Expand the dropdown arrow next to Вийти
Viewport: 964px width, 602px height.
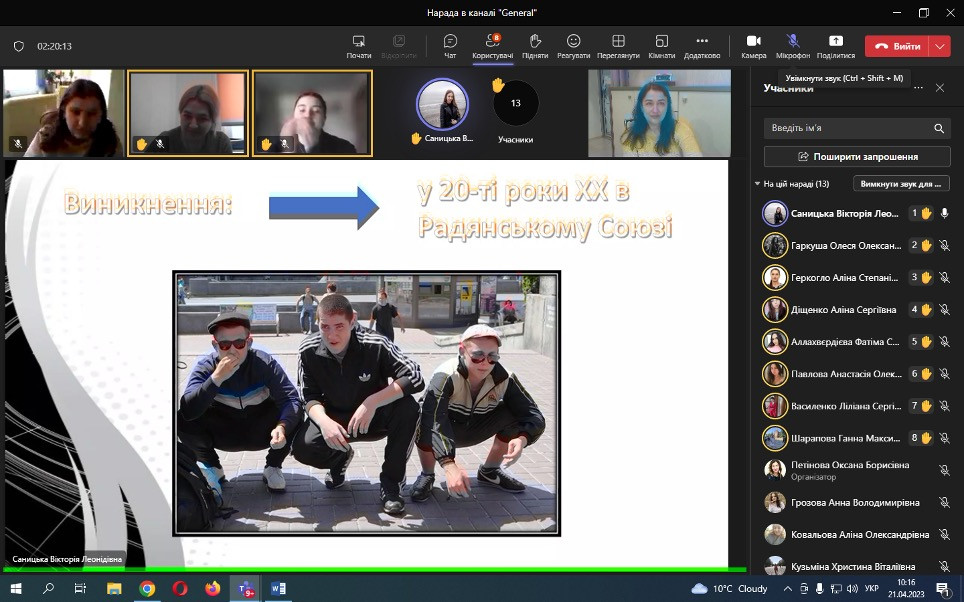[939, 46]
